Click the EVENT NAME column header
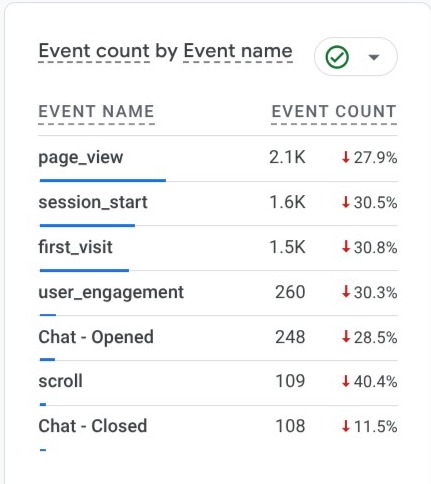431x484 pixels. (96, 111)
